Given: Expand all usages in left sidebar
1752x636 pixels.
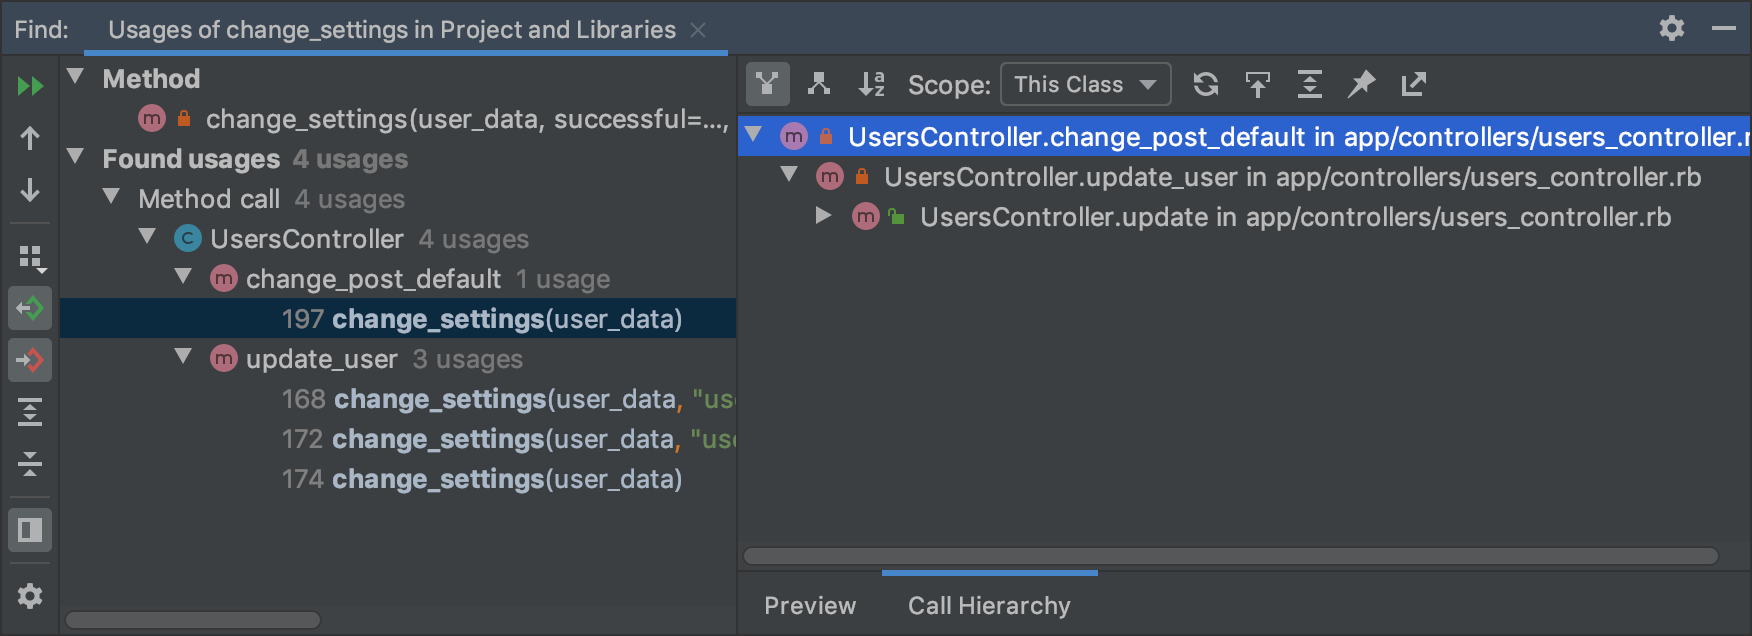Looking at the screenshot, I should [x=30, y=412].
